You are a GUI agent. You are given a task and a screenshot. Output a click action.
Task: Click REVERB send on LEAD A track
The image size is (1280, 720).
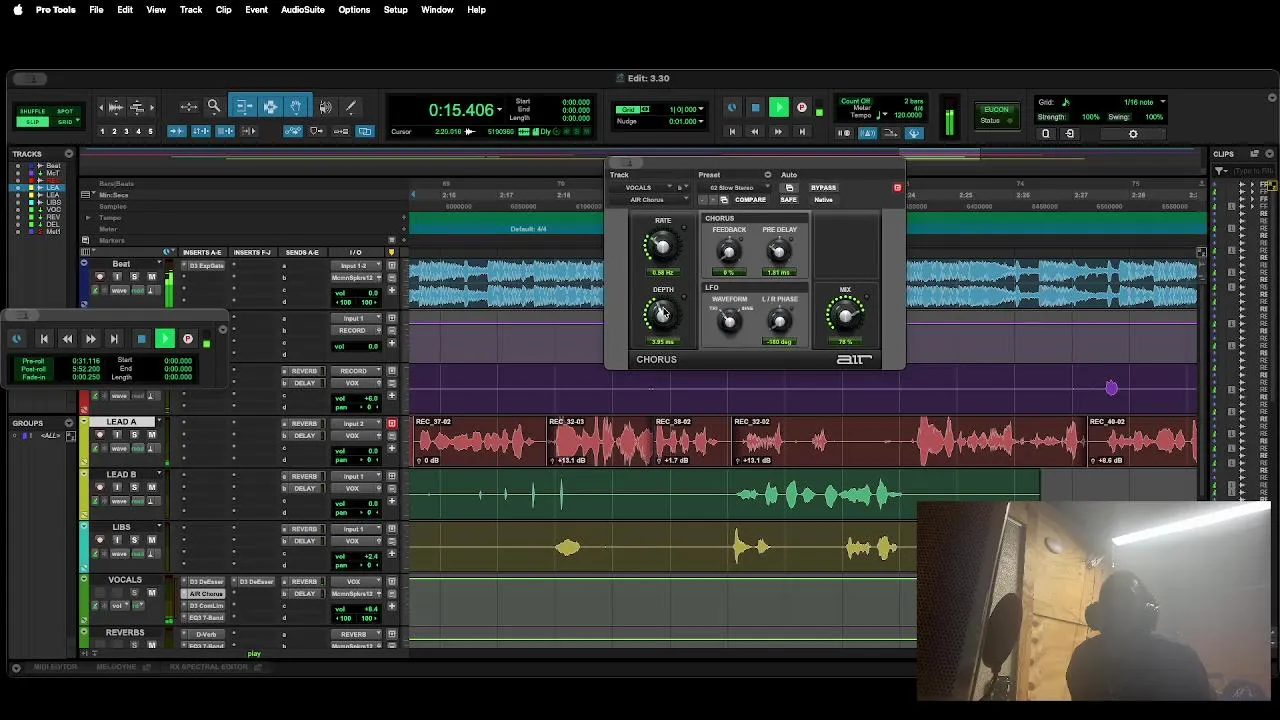[x=304, y=424]
